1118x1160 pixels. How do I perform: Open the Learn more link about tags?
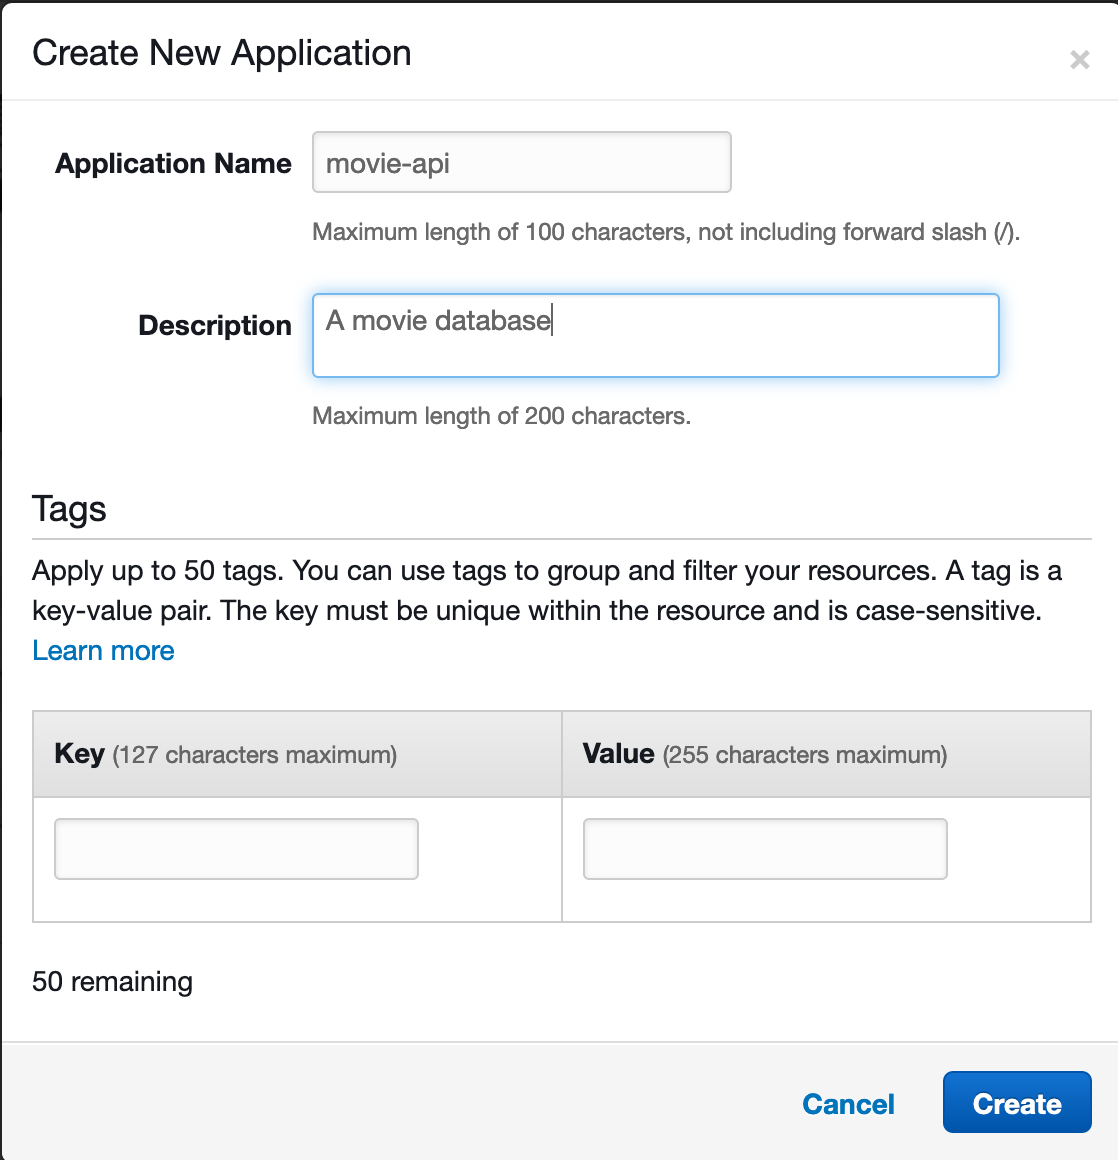pos(103,650)
